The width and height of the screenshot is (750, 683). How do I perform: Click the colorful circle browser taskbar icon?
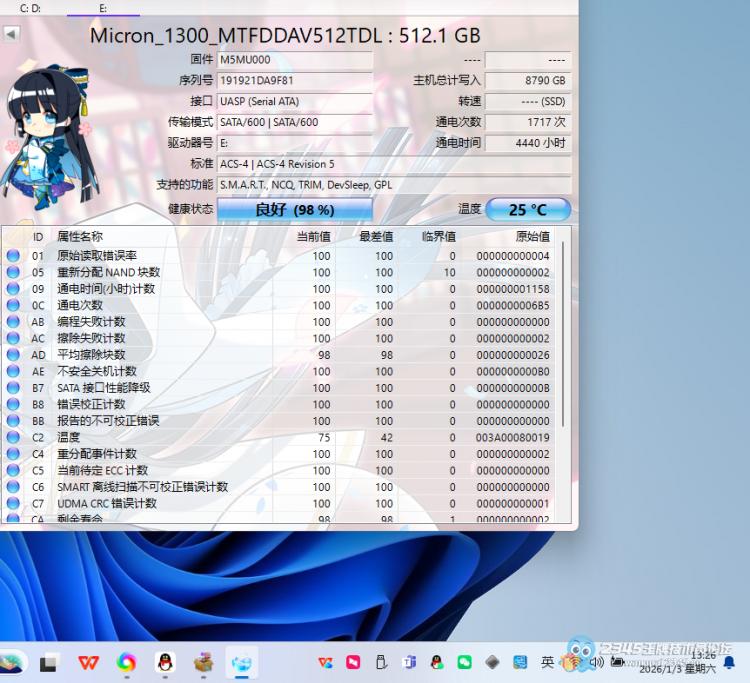tap(126, 662)
